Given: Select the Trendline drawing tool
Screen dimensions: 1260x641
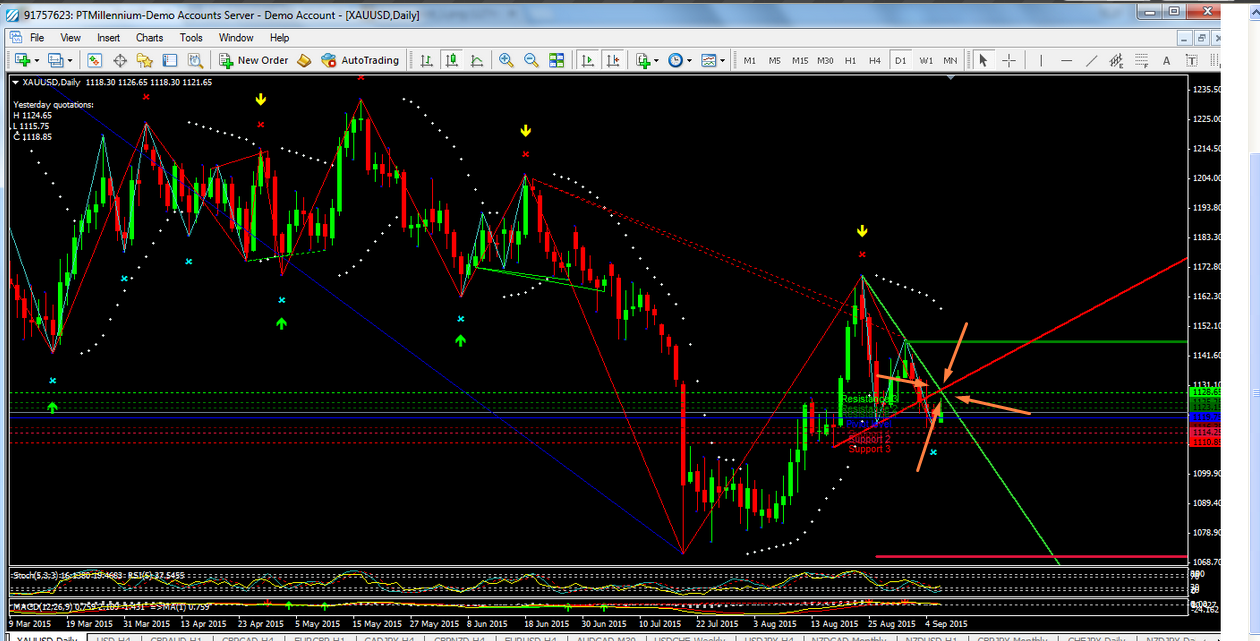Looking at the screenshot, I should pos(1091,60).
